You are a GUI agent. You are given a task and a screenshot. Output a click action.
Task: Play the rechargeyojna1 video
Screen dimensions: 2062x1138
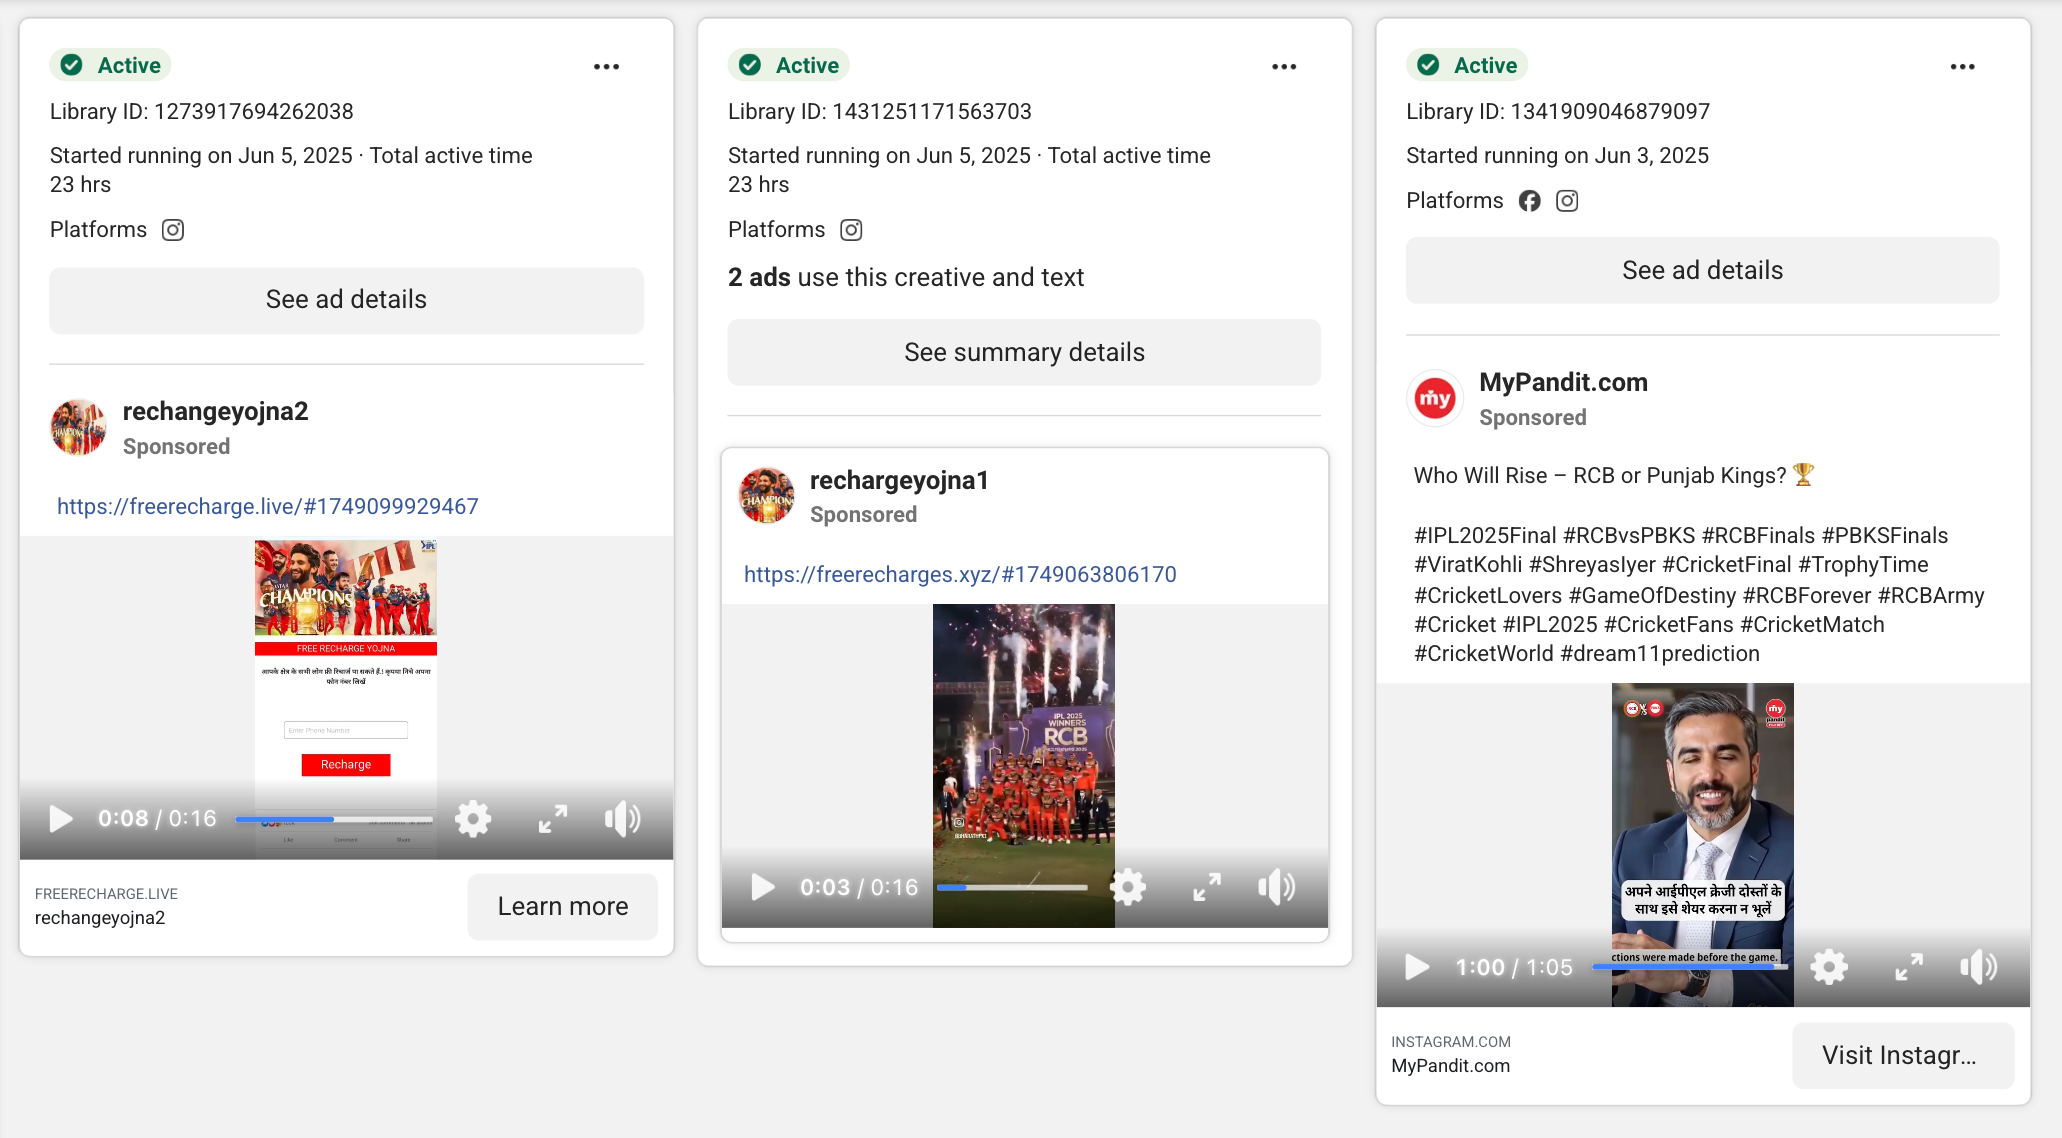tap(763, 887)
